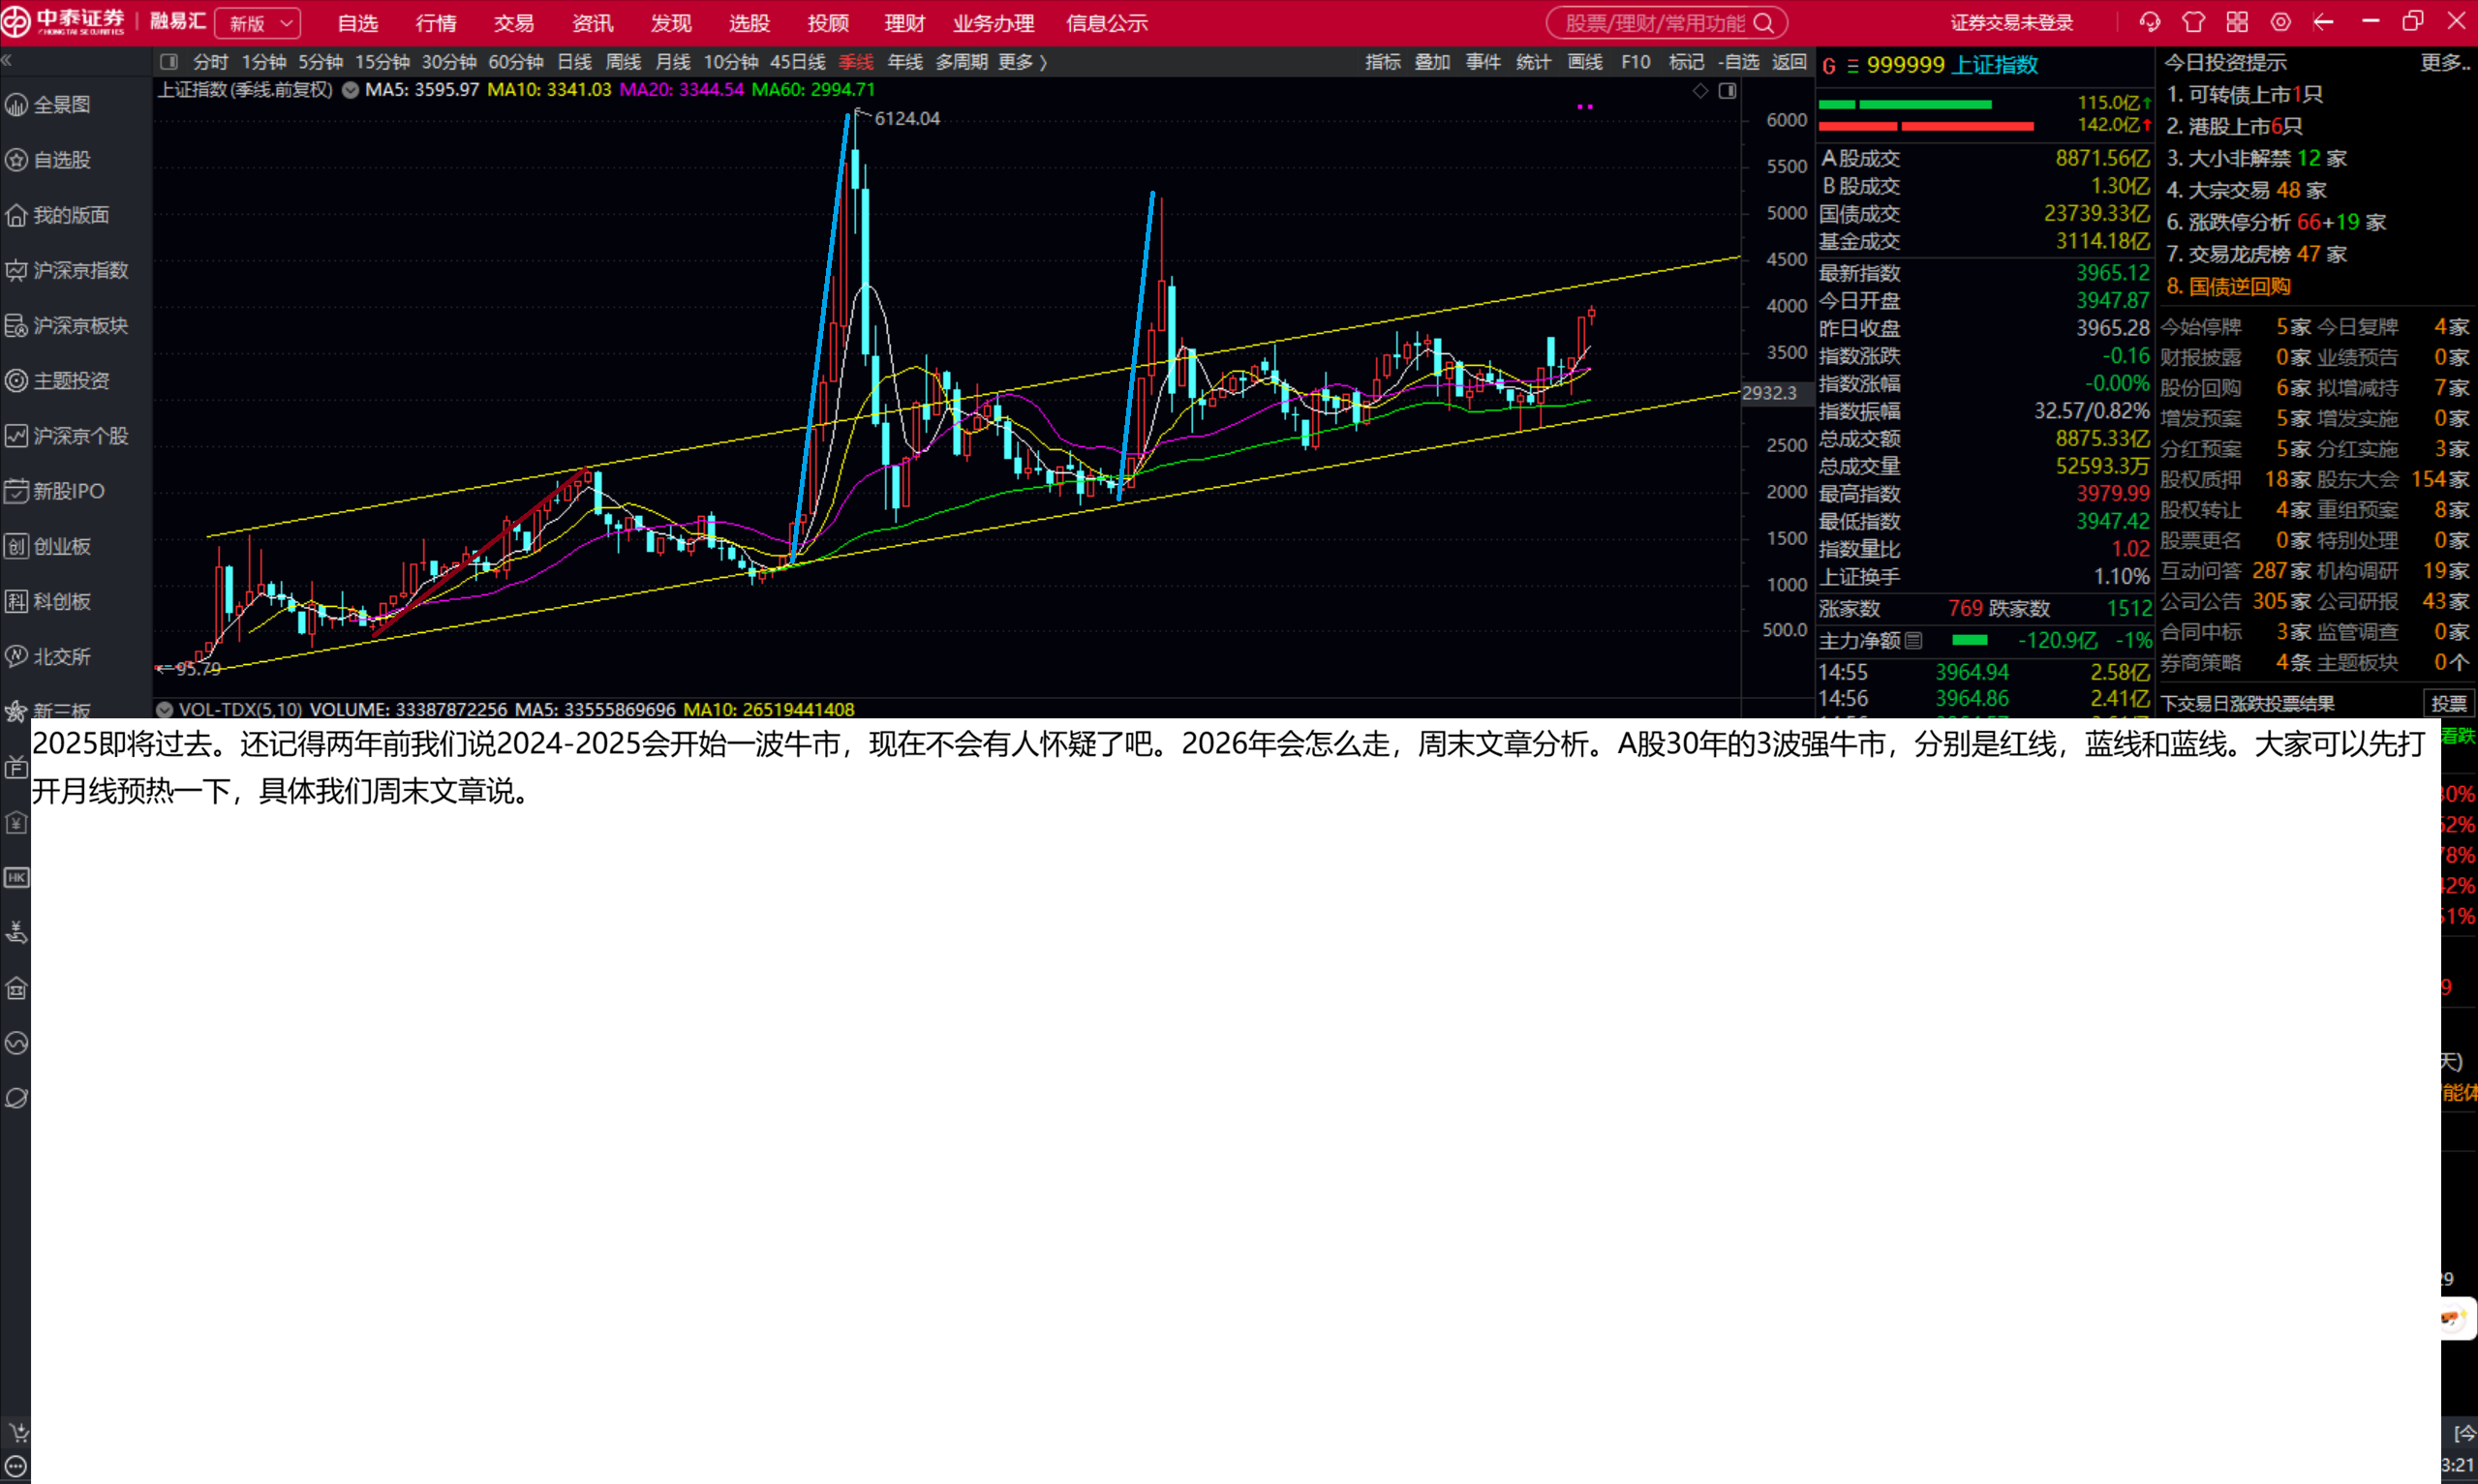Click 证券交易未登录 login link
Screen dimensions: 2478x1484
(x=2011, y=23)
